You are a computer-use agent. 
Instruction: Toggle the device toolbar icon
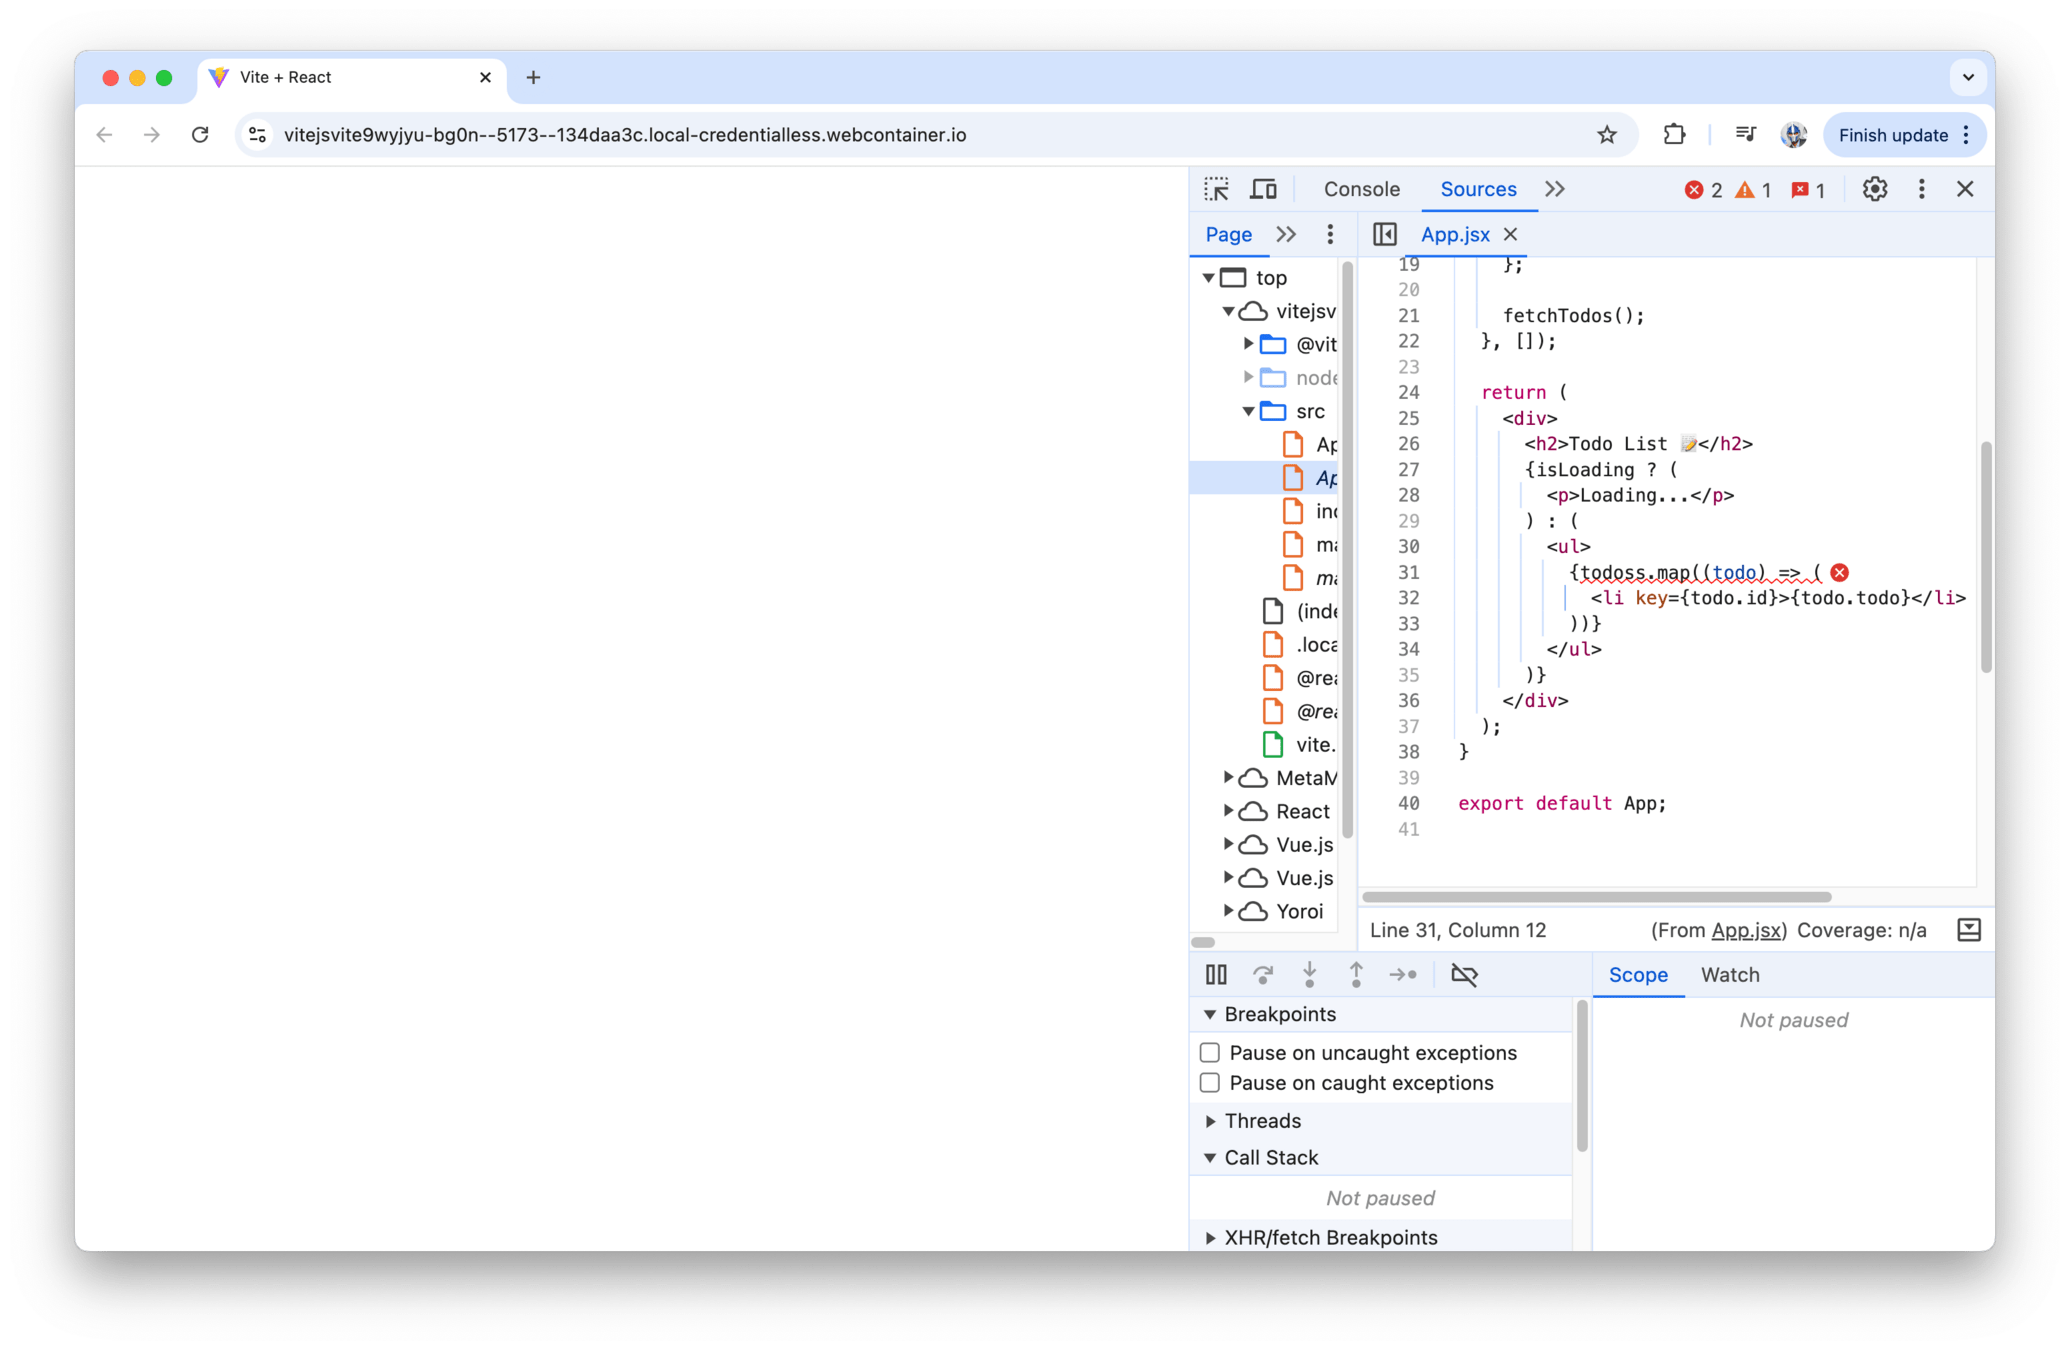1264,189
